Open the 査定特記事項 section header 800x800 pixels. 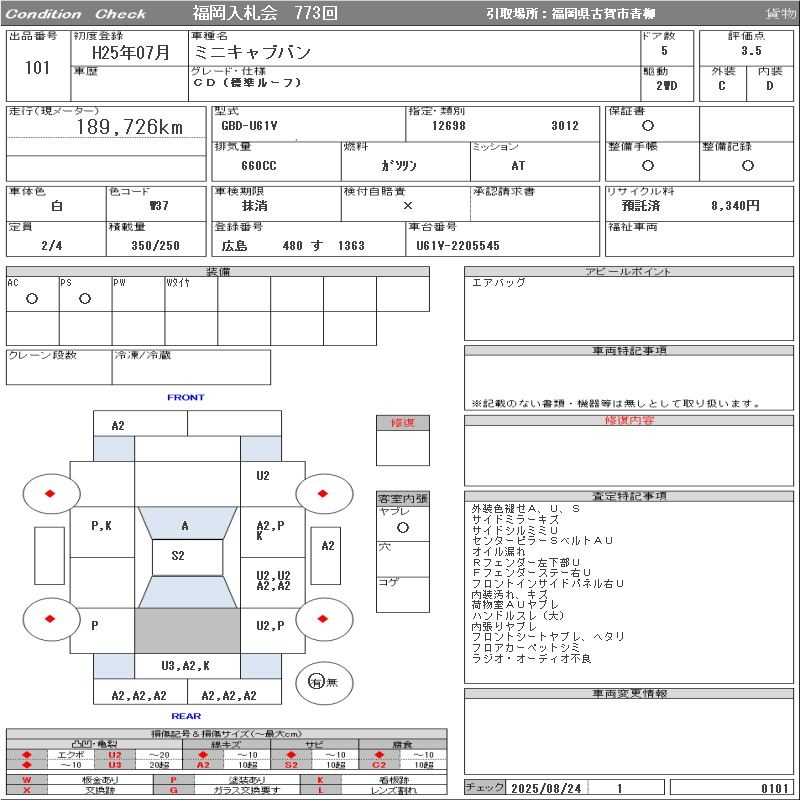click(x=629, y=496)
